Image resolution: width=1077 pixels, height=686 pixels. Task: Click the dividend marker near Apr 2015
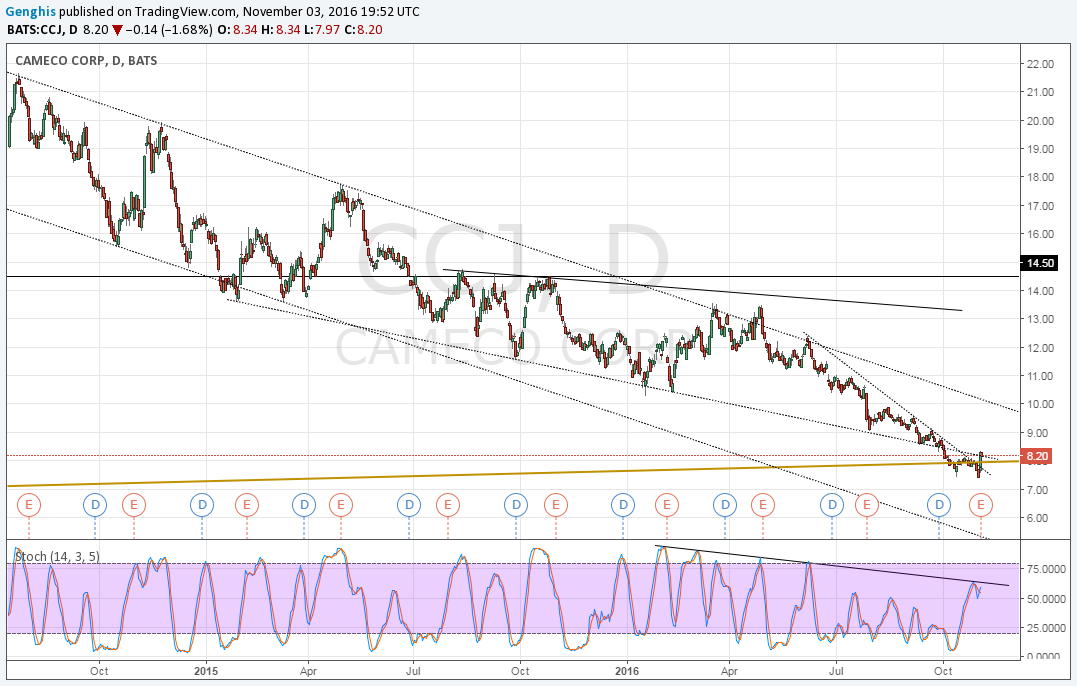[304, 505]
